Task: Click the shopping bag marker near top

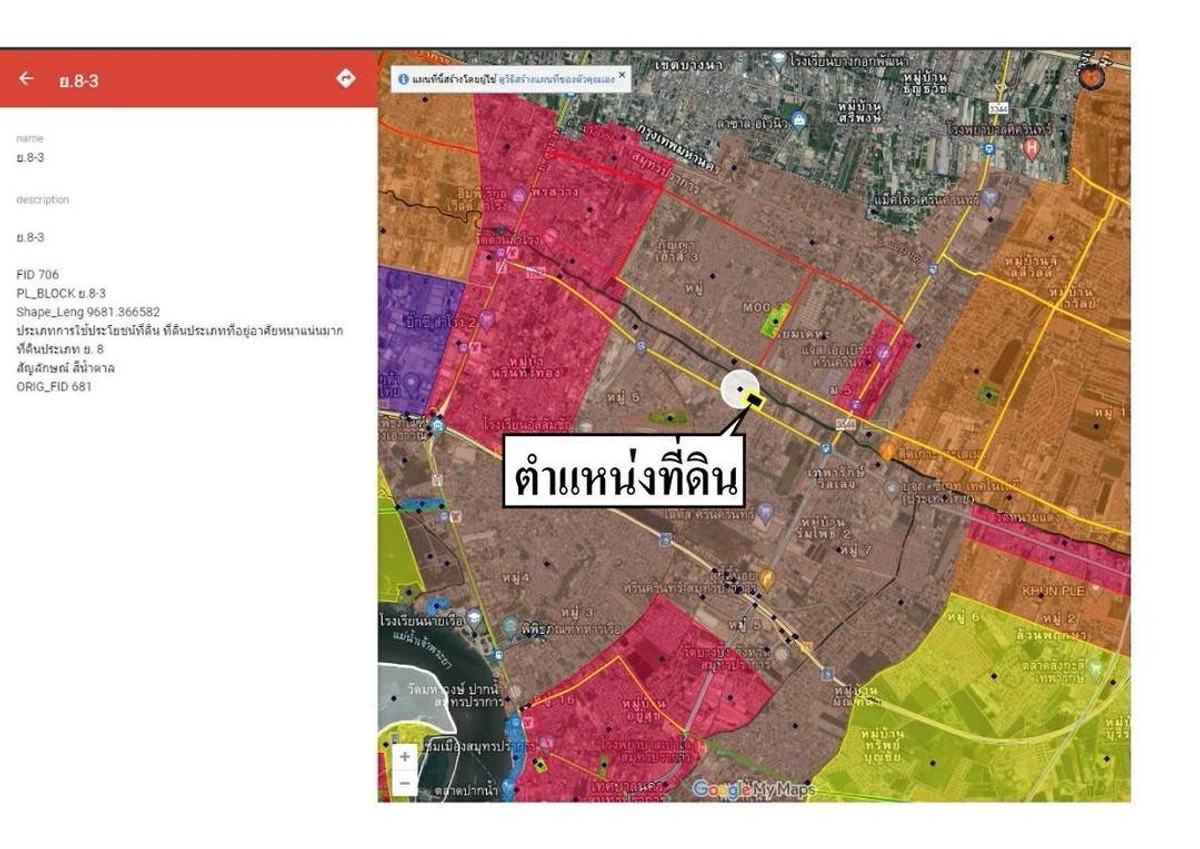Action: [x=798, y=121]
